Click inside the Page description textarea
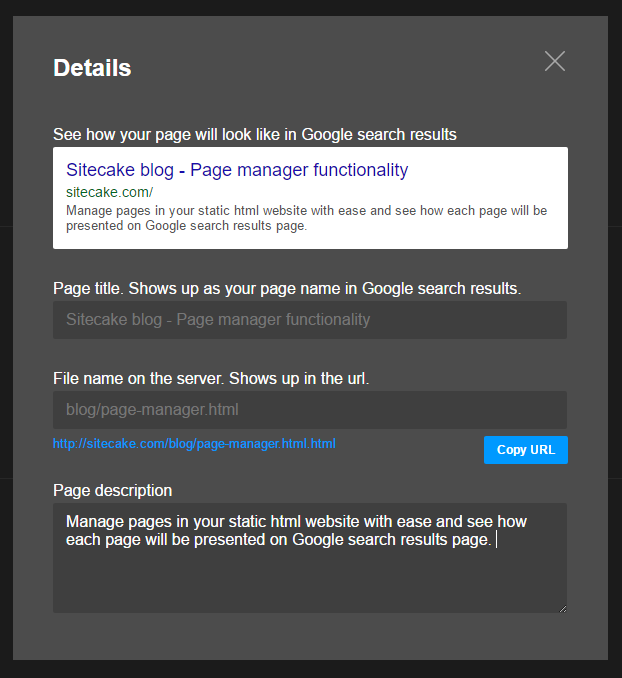Image resolution: width=622 pixels, height=678 pixels. click(310, 558)
